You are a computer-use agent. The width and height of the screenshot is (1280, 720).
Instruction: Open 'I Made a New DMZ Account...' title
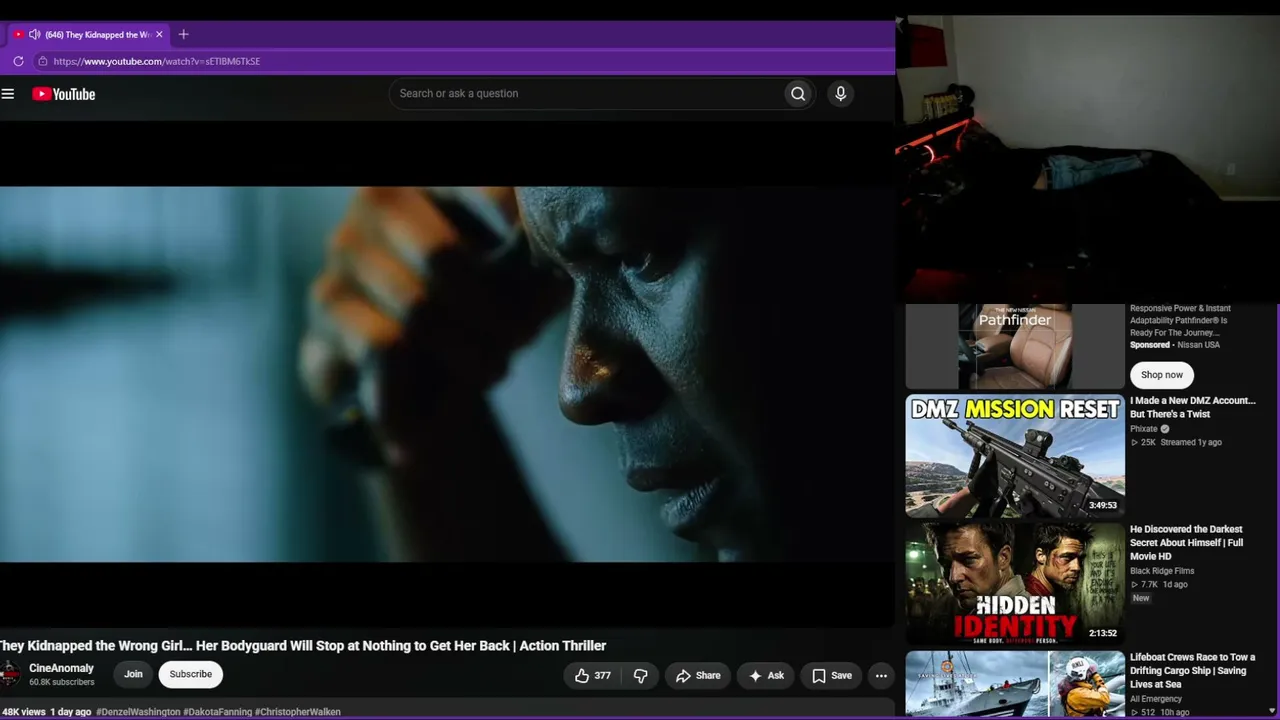click(1193, 407)
